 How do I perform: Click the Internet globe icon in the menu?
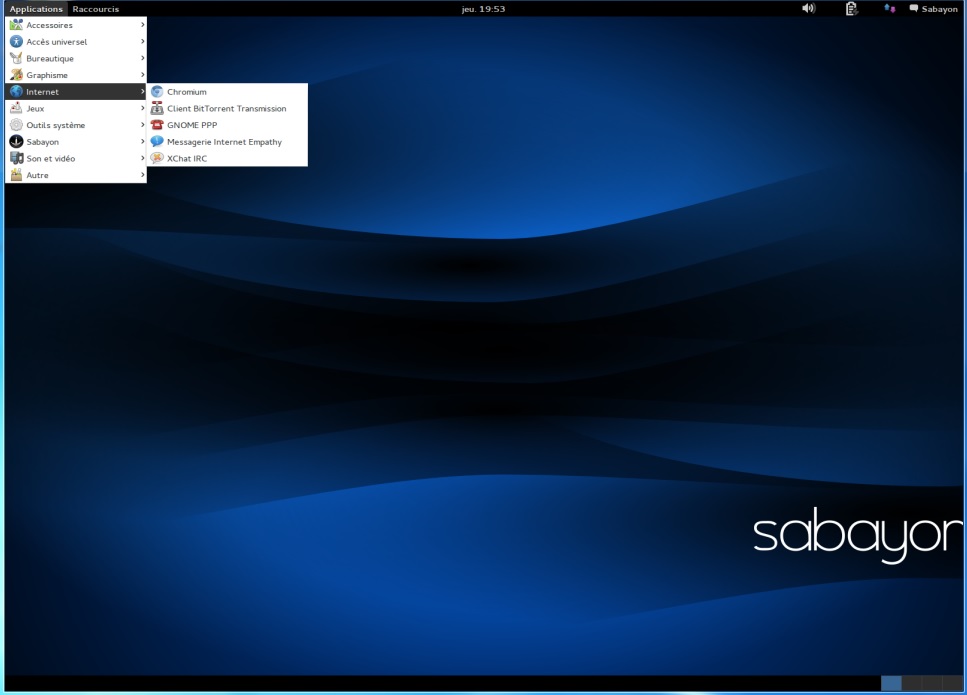pos(17,91)
